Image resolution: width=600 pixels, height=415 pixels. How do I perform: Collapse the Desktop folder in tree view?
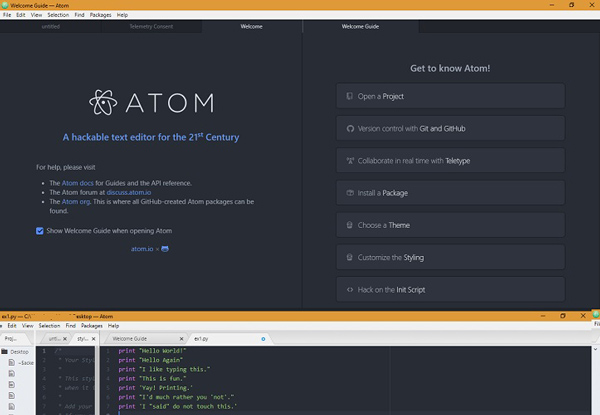[x=5, y=352]
